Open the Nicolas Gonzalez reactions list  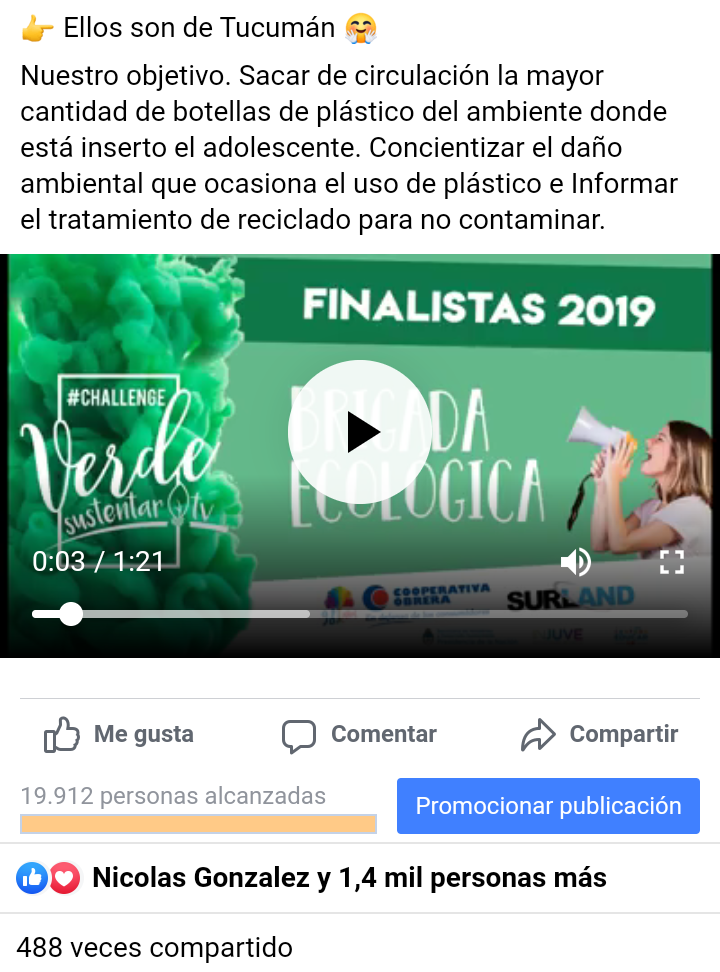pos(349,878)
